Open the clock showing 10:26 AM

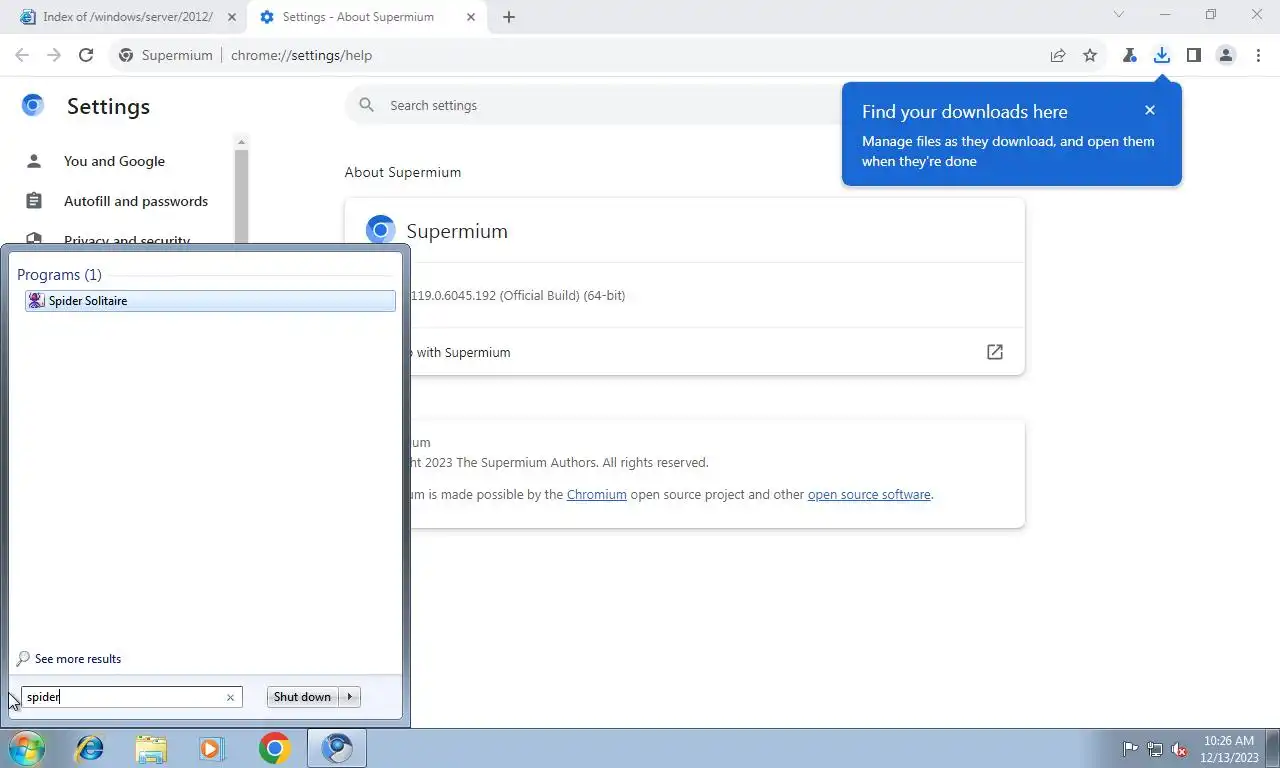coord(1229,749)
